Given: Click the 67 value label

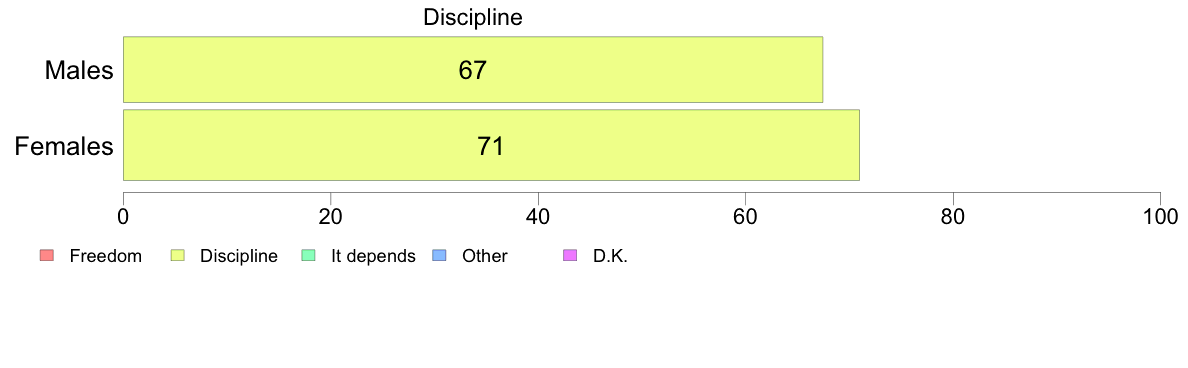Looking at the screenshot, I should 473,70.
